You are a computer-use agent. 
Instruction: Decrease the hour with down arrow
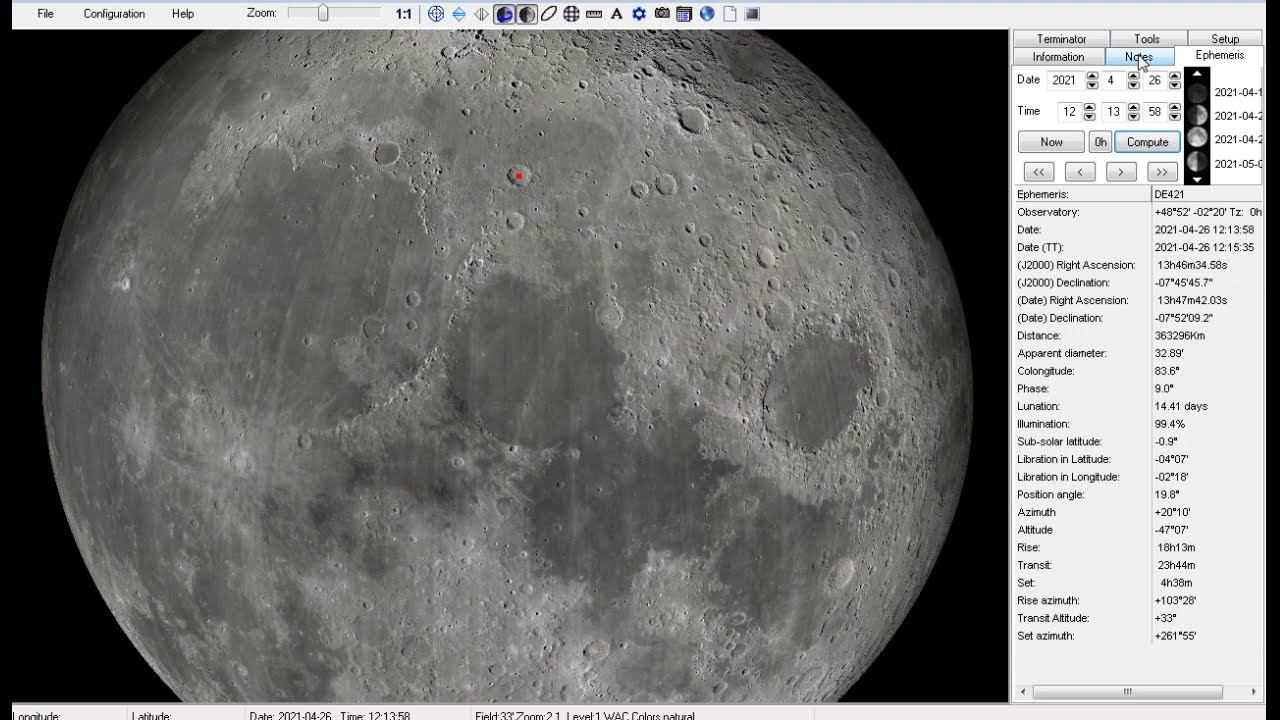click(1089, 117)
